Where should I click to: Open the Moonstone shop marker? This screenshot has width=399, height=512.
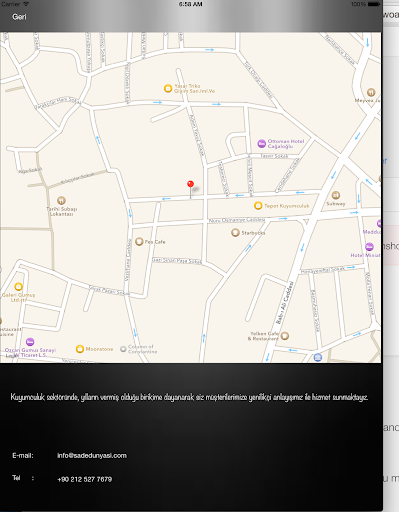pos(80,349)
